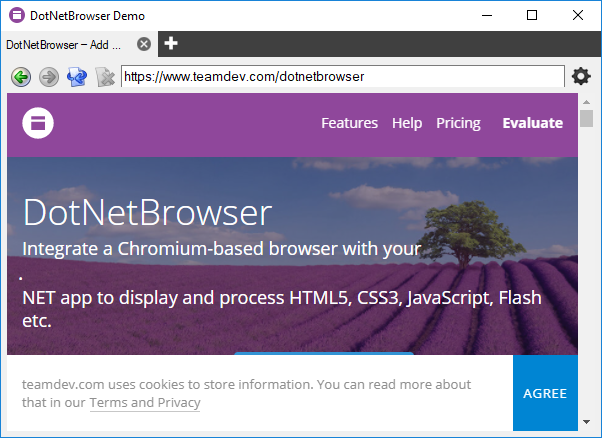602x438 pixels.
Task: Click the DotNetBrowser hero heading
Action: [x=148, y=212]
